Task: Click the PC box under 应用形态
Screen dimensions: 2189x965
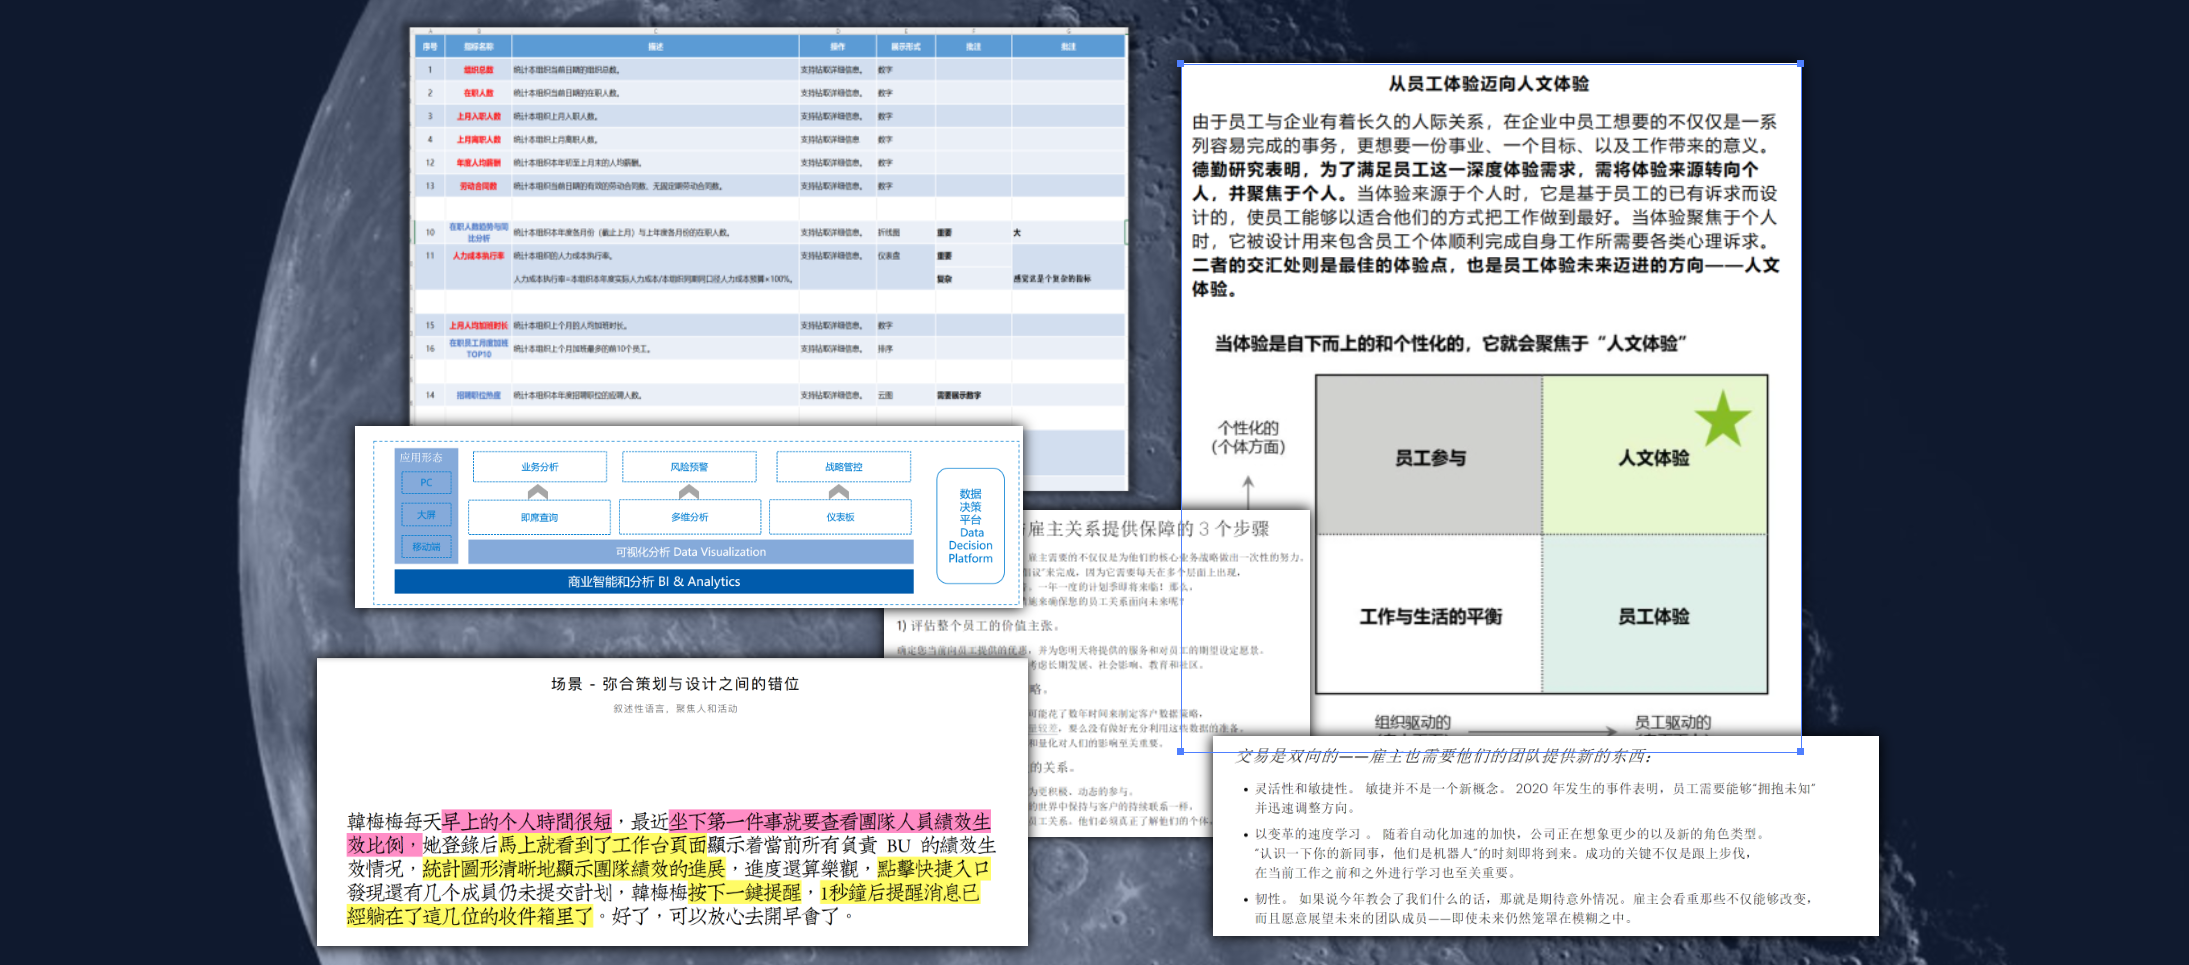Action: tap(427, 483)
